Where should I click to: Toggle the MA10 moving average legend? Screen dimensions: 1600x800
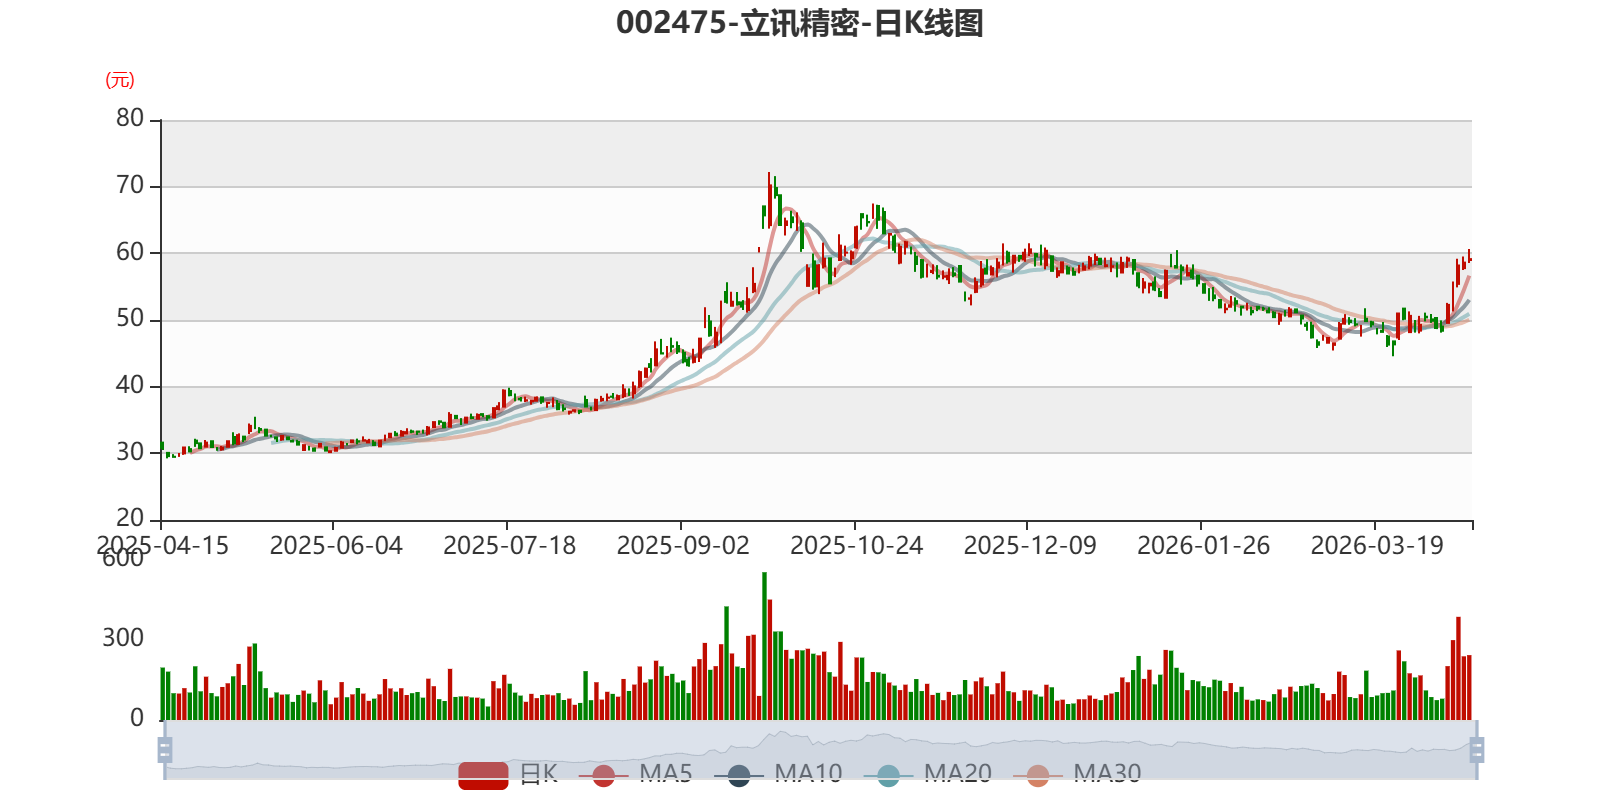(778, 774)
